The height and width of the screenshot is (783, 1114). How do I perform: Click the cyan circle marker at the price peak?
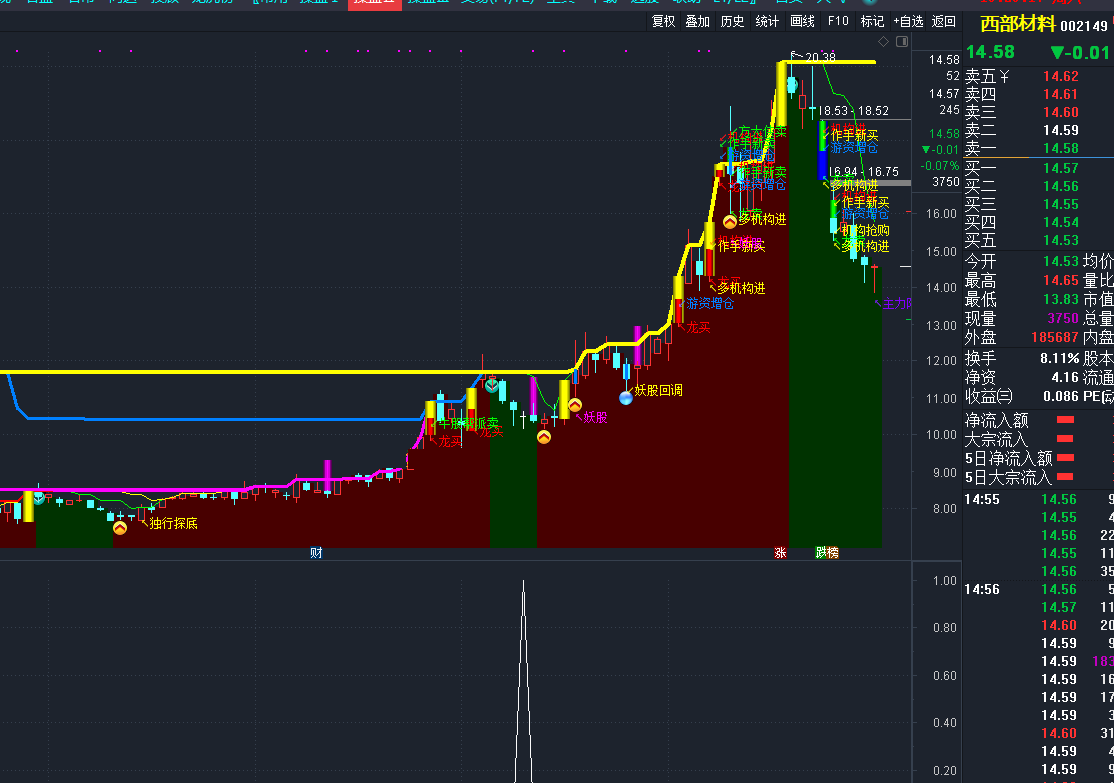point(792,86)
